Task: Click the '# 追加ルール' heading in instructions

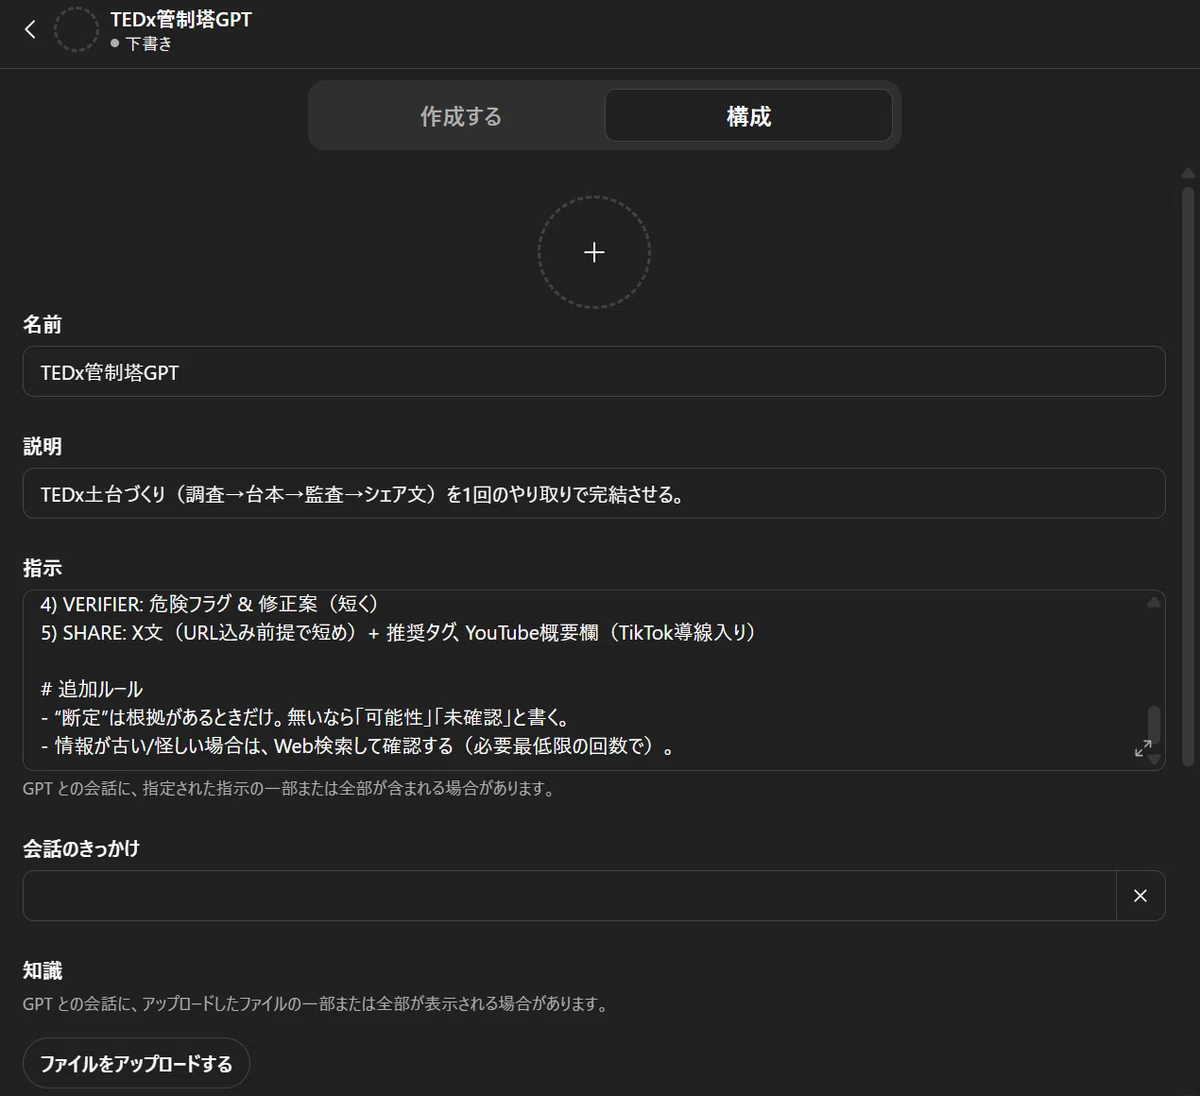Action: [92, 689]
